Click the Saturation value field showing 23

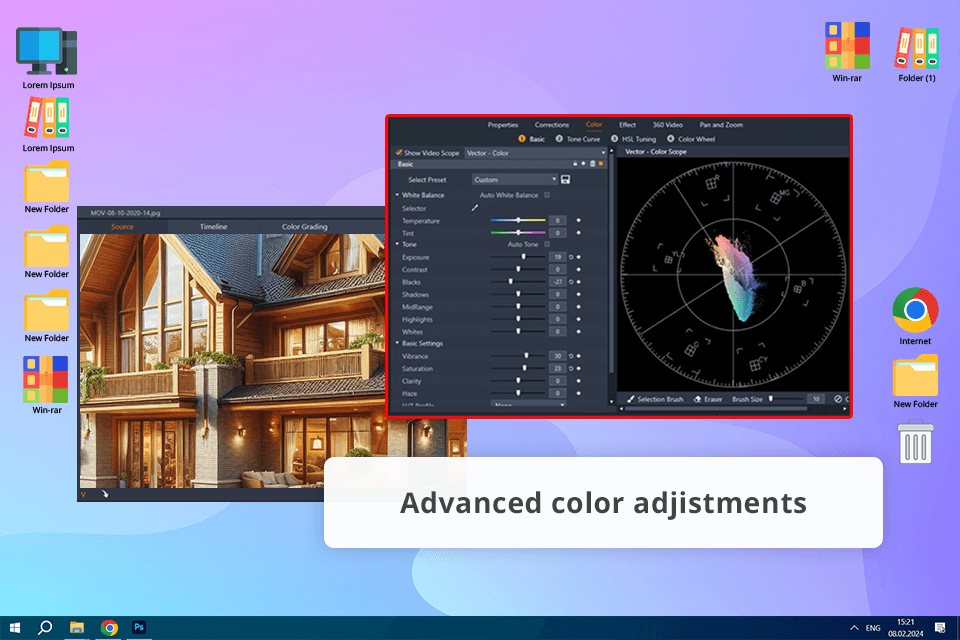coord(557,369)
